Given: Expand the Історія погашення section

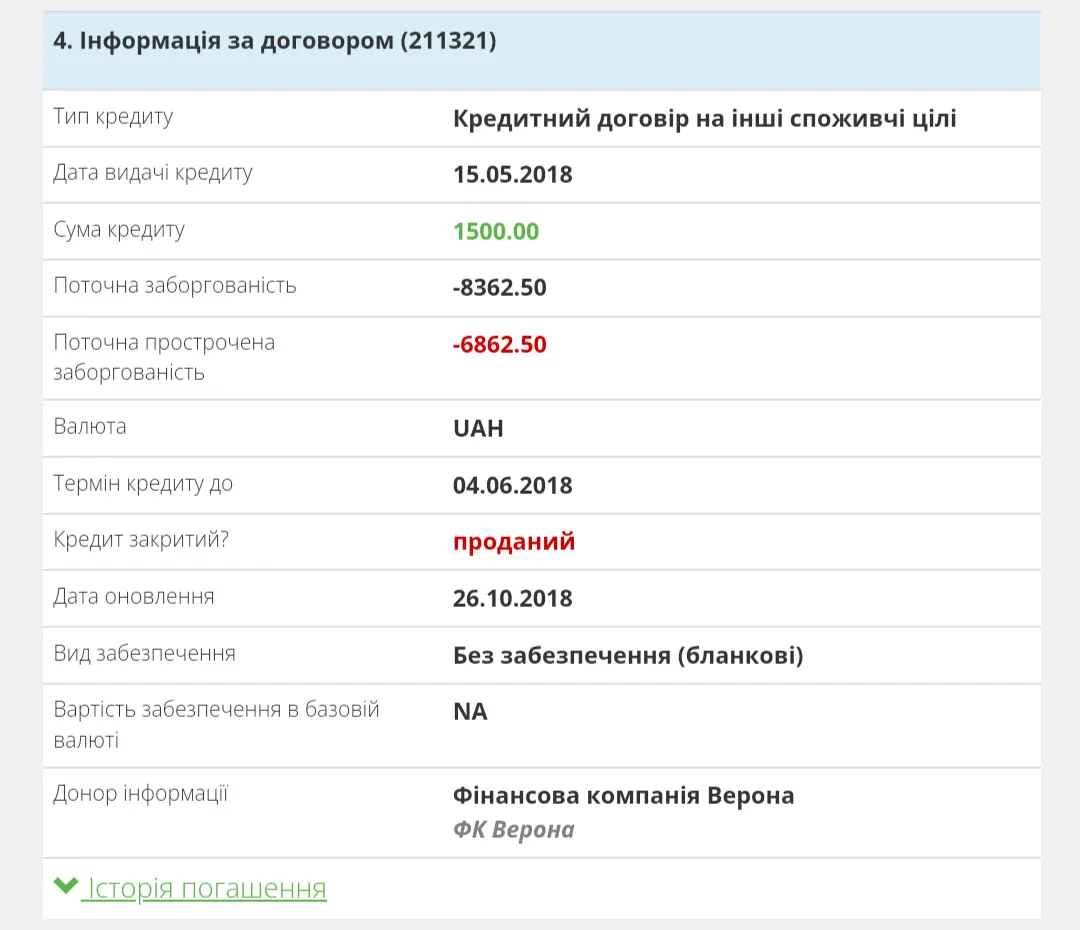Looking at the screenshot, I should pos(206,888).
